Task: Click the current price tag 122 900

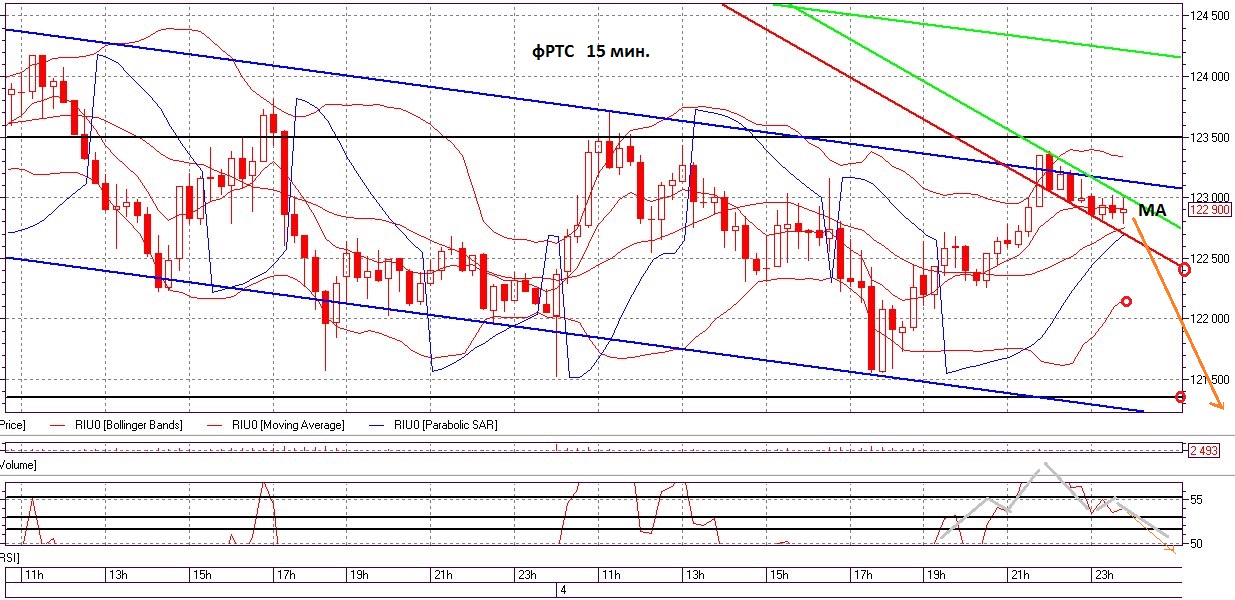Action: 1210,210
